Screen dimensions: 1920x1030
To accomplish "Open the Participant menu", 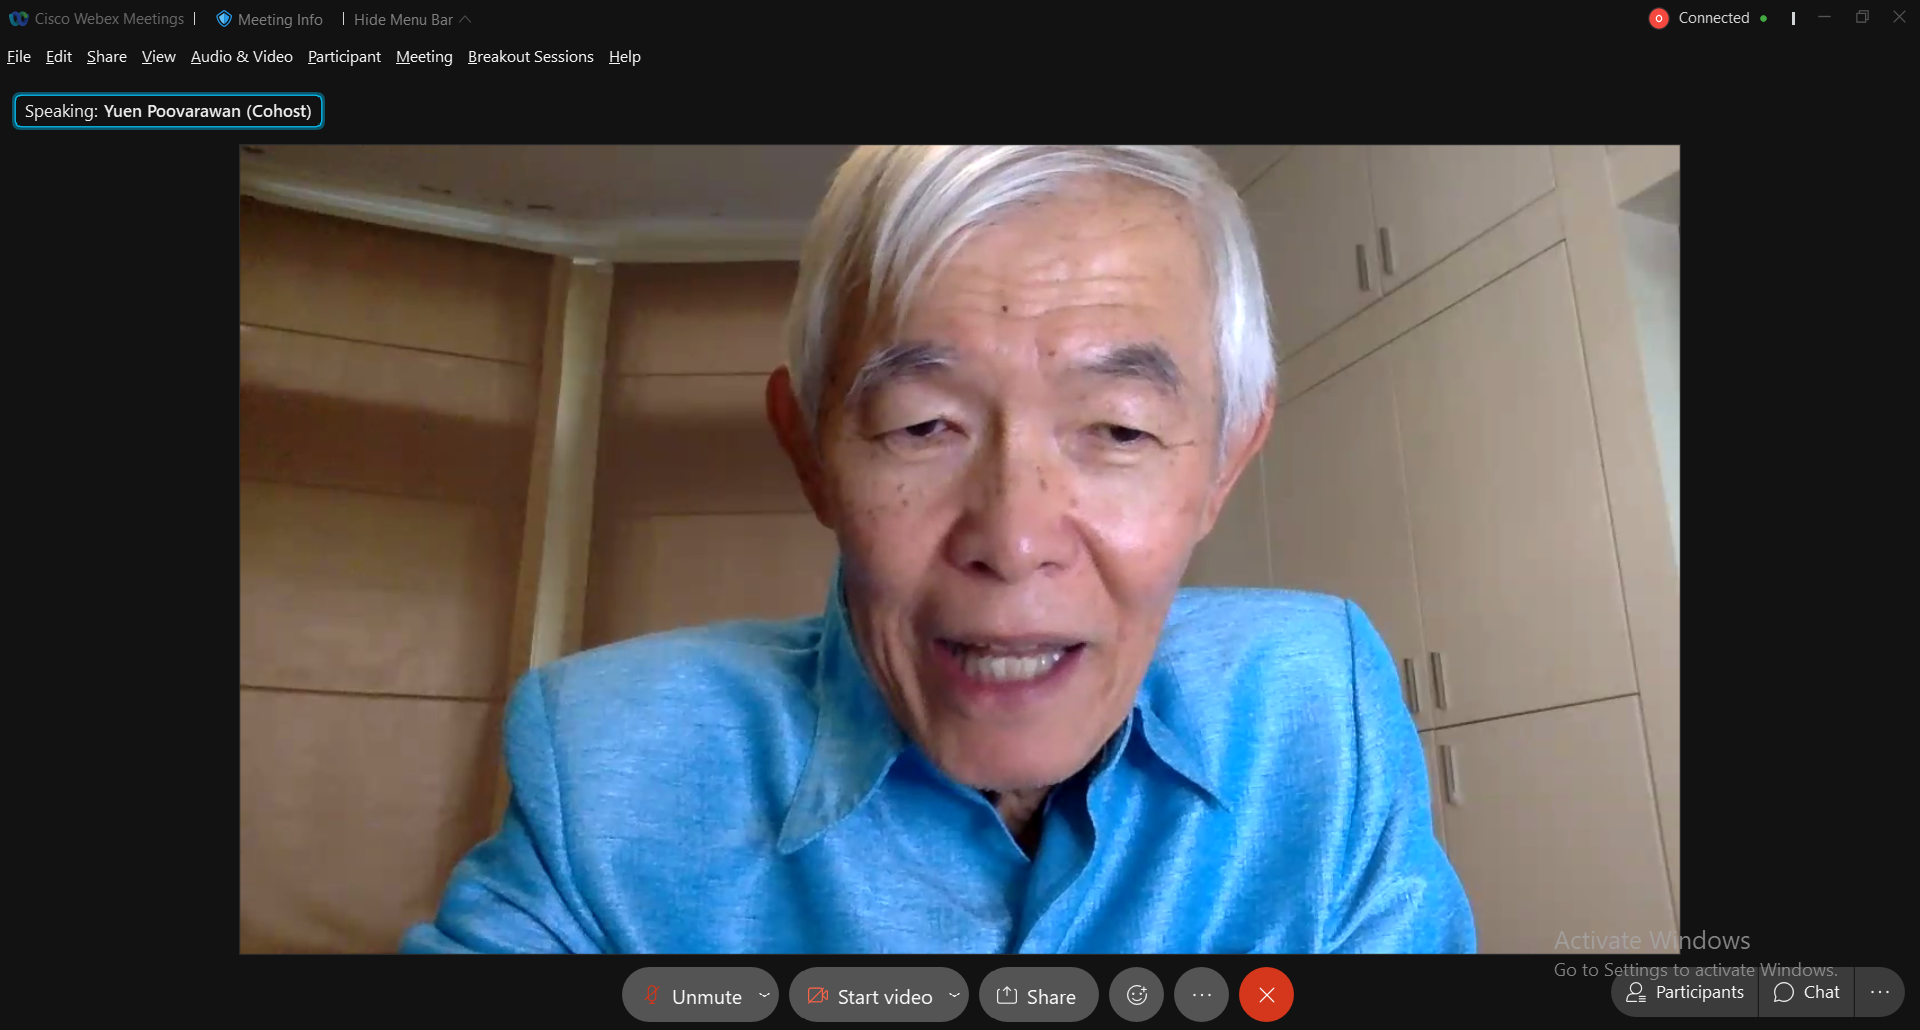I will pos(344,57).
